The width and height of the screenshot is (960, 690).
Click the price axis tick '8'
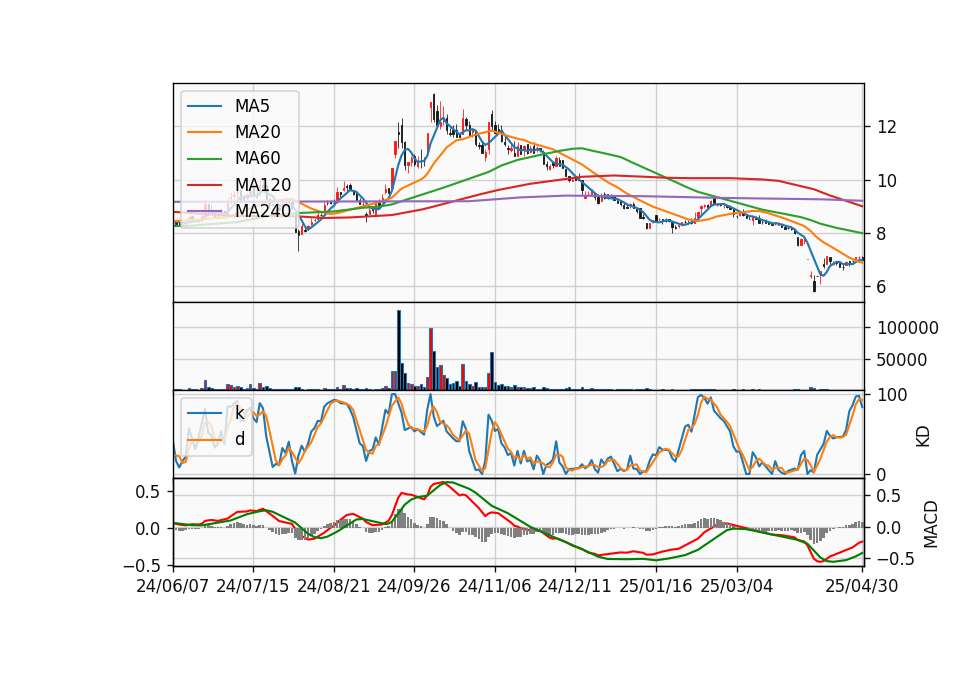coord(881,234)
